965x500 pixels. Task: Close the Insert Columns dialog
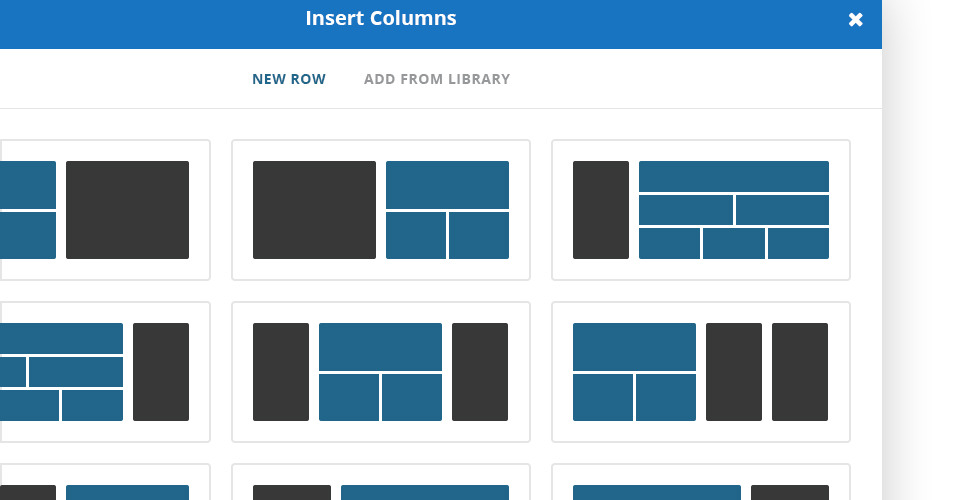click(855, 20)
